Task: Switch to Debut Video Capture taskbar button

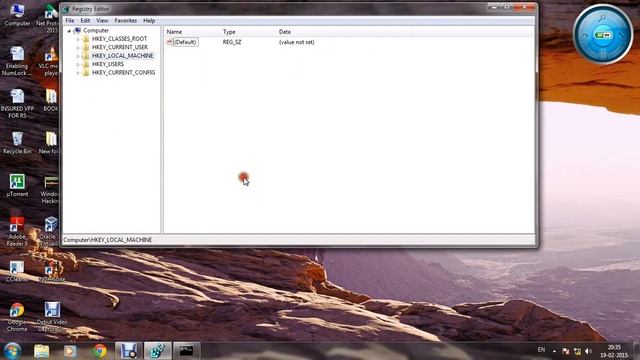Action: 129,351
